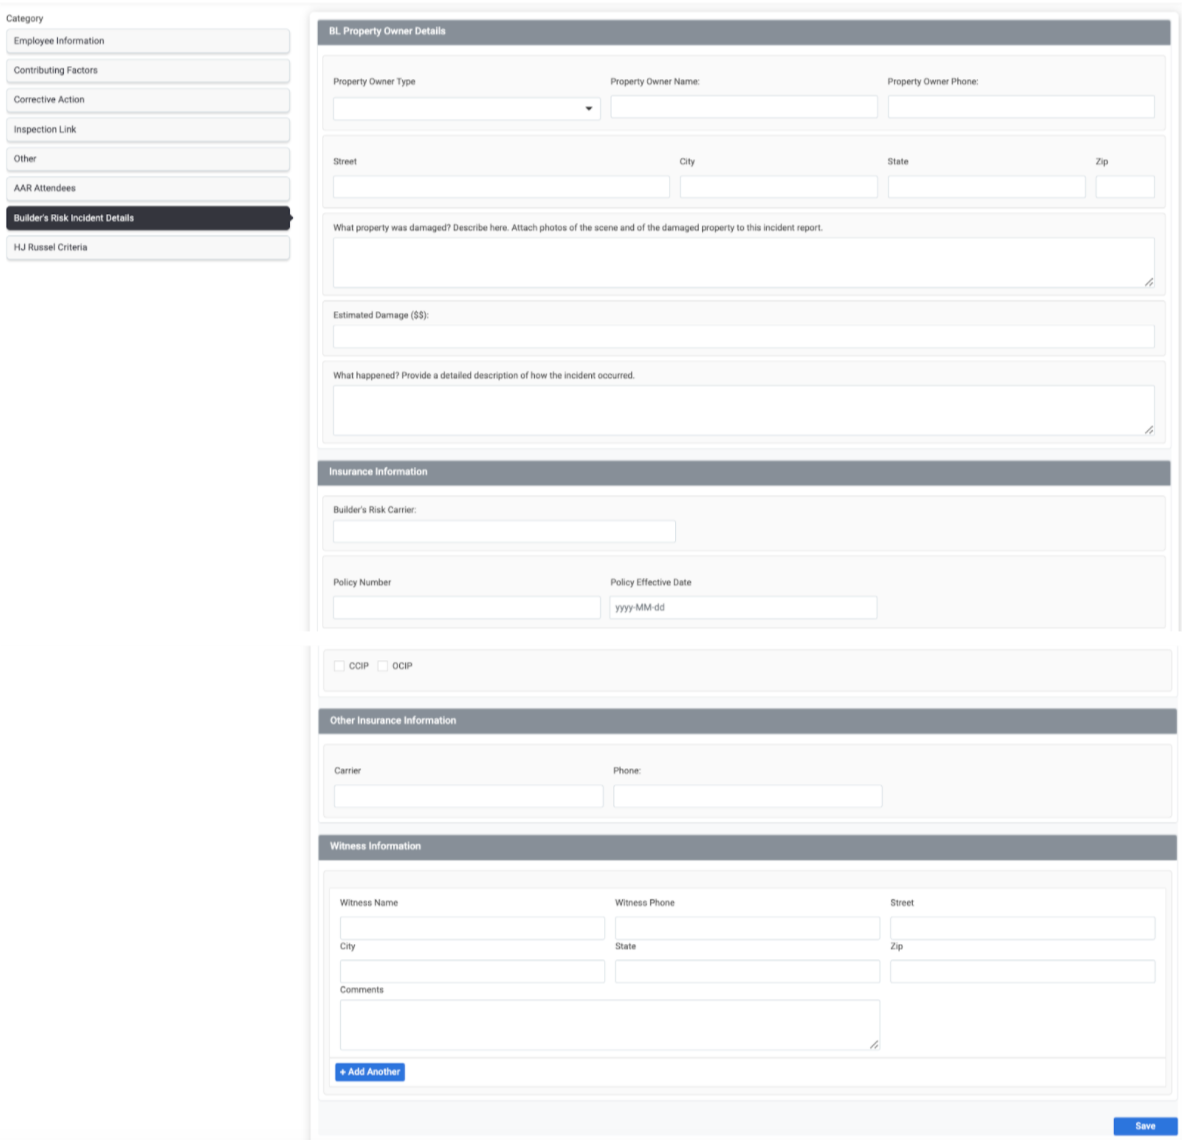The width and height of the screenshot is (1182, 1140).
Task: Click the Policy Number field
Action: pos(467,608)
